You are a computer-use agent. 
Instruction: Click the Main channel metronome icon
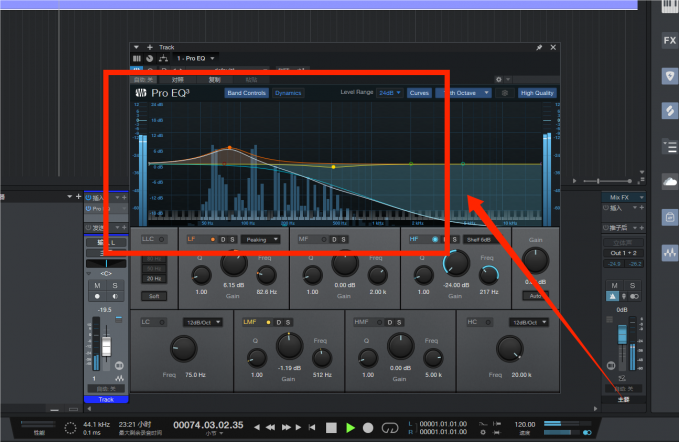pyautogui.click(x=612, y=297)
